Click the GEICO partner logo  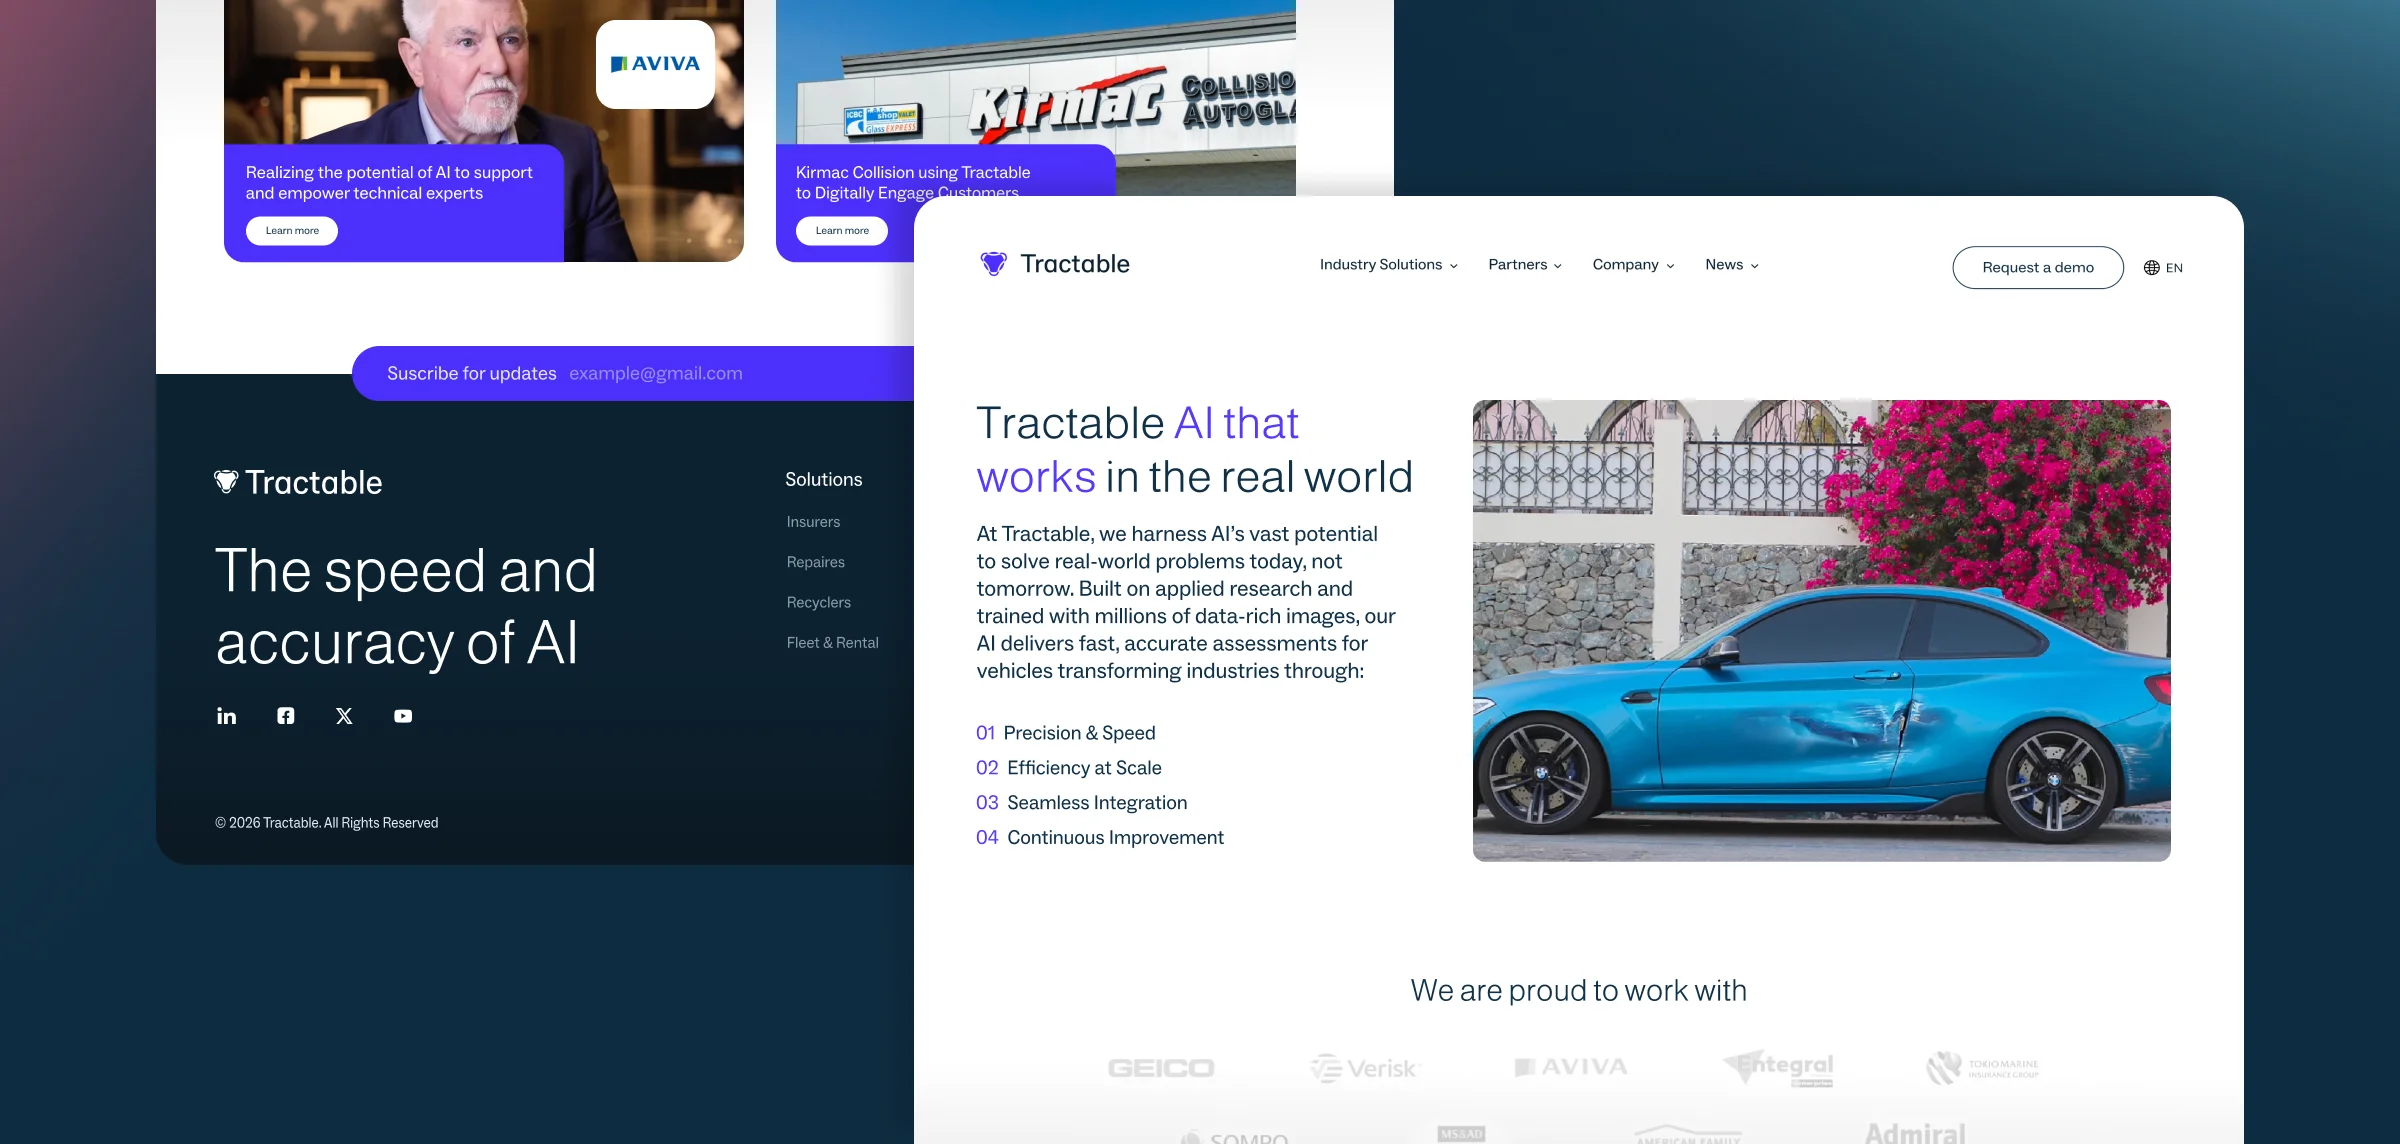pos(1161,1068)
